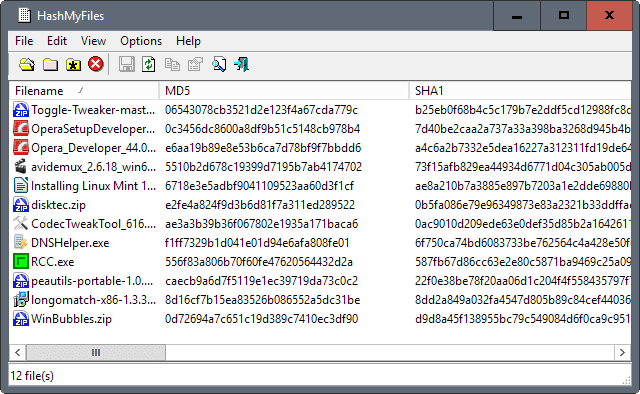Select the disktec.zip filename
The width and height of the screenshot is (640, 394).
click(58, 205)
